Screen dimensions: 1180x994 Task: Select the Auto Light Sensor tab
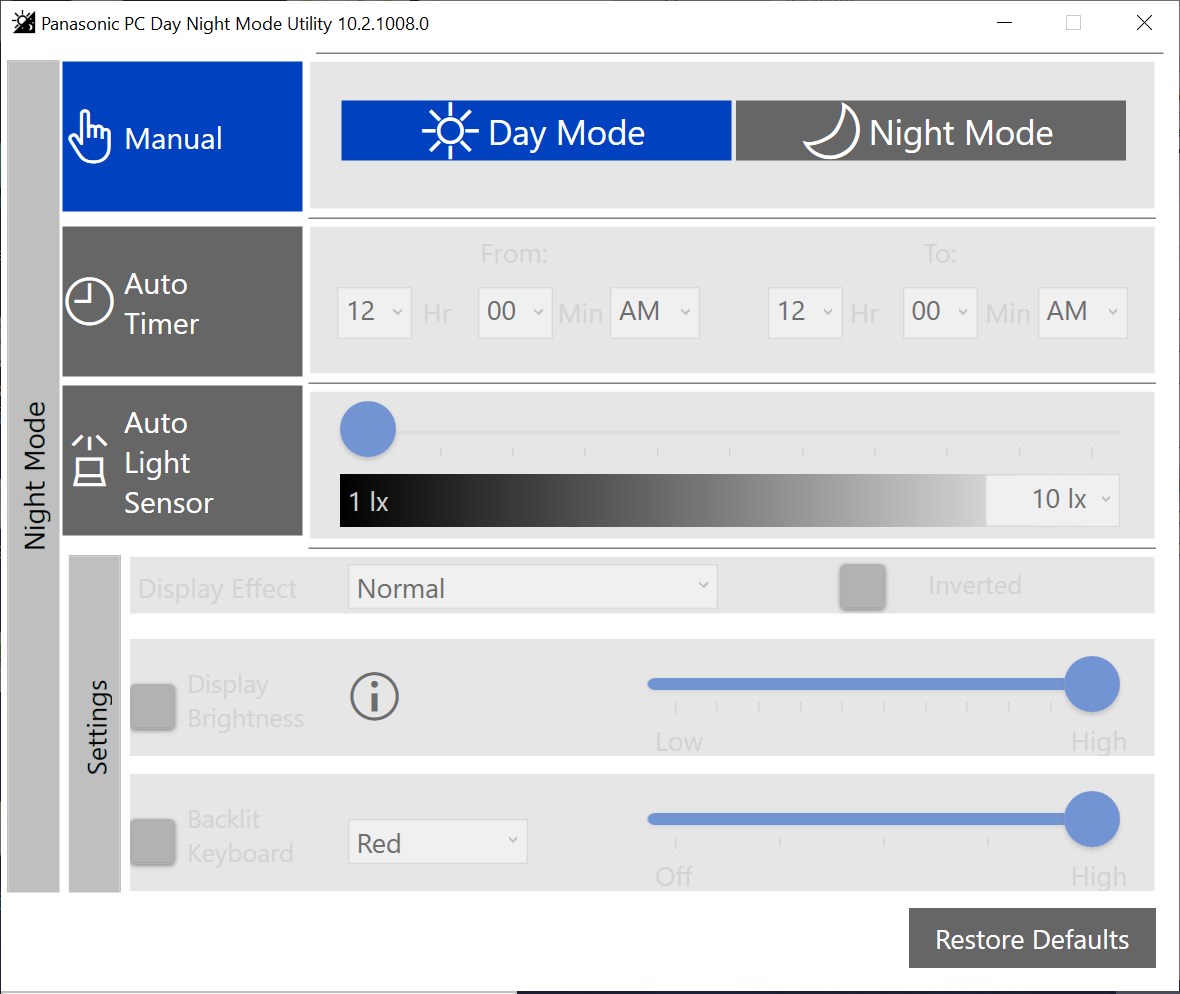(x=182, y=461)
